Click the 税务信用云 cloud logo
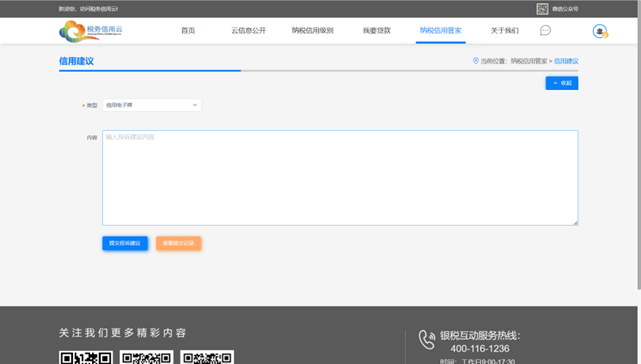Screen dimensions: 641x364 tap(91, 31)
